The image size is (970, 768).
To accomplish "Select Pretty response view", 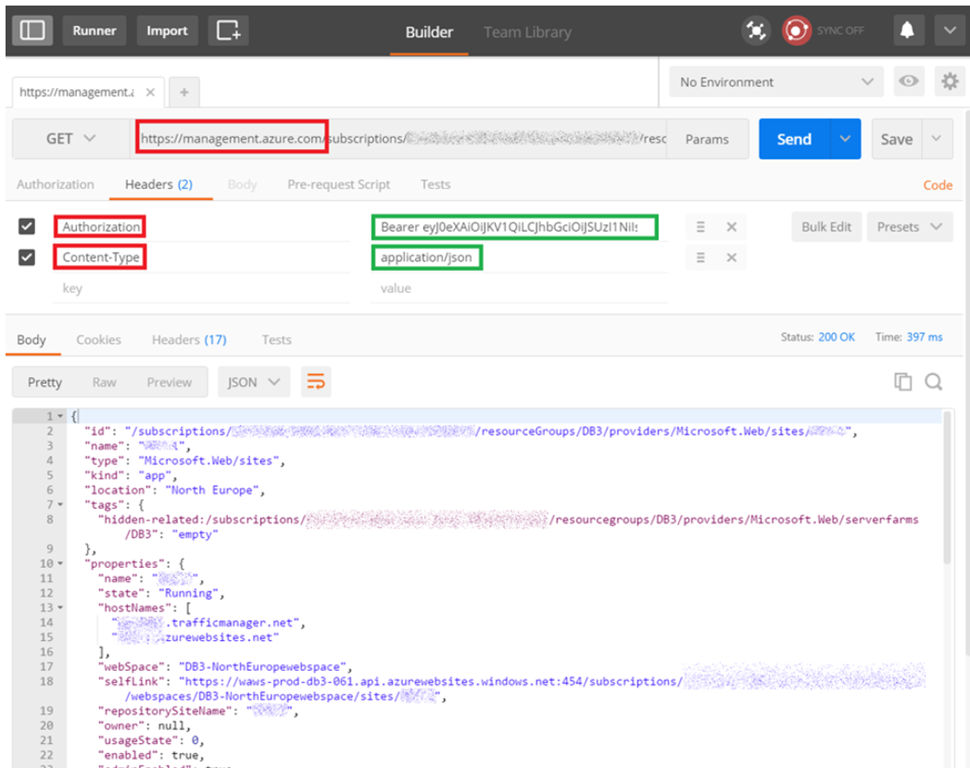I will click(x=45, y=382).
